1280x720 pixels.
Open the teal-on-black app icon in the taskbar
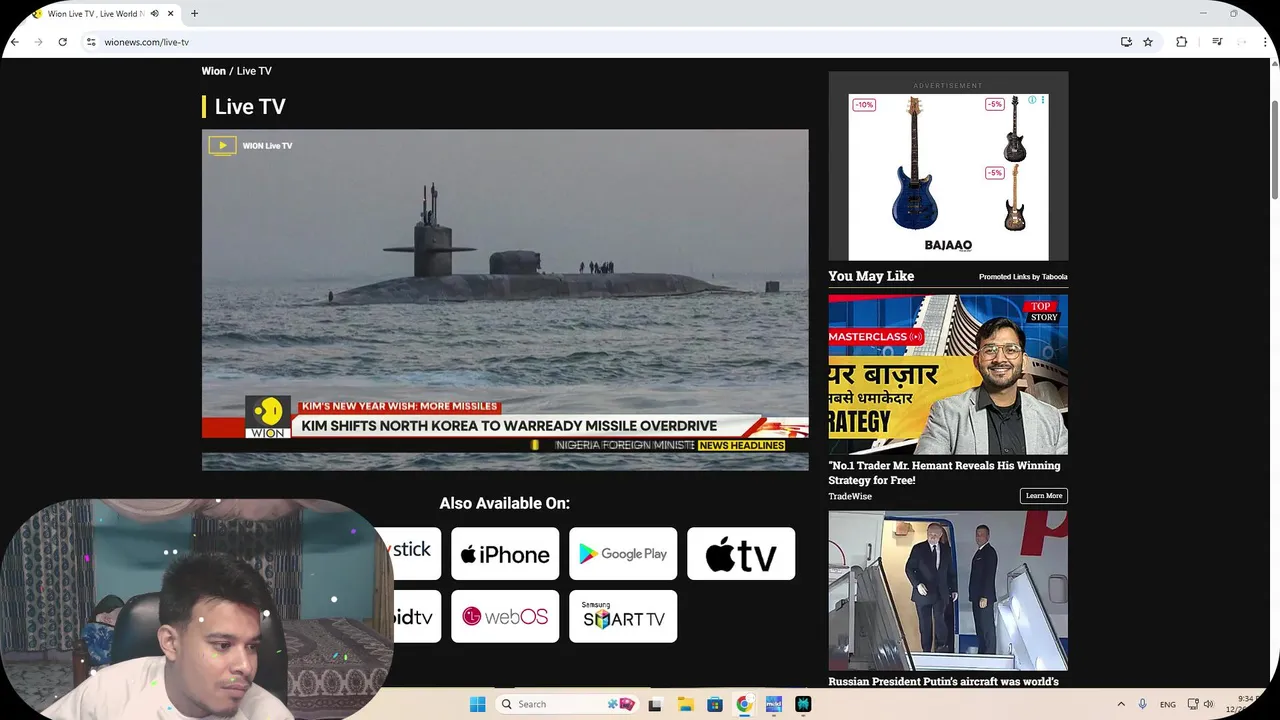tap(803, 704)
